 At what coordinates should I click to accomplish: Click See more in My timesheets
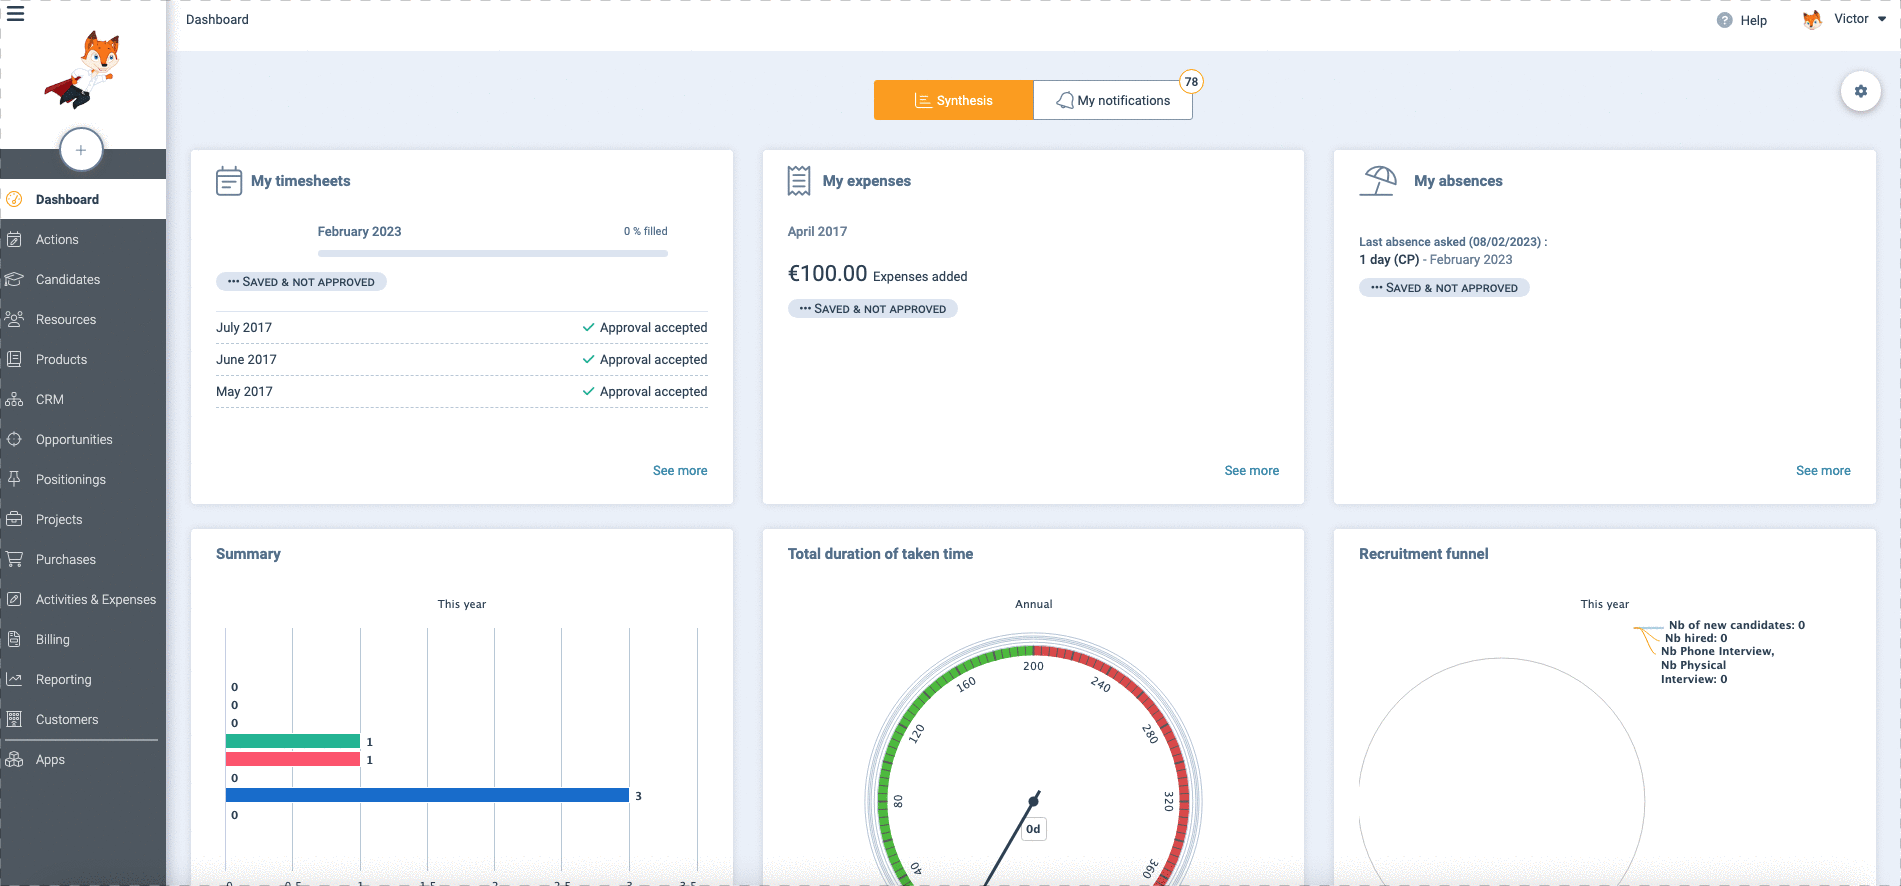tap(680, 471)
